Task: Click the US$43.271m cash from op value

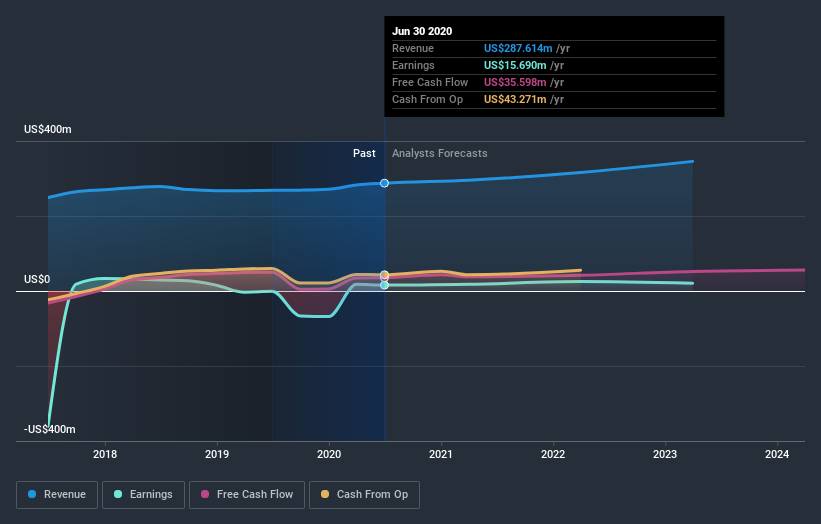Action: [515, 99]
